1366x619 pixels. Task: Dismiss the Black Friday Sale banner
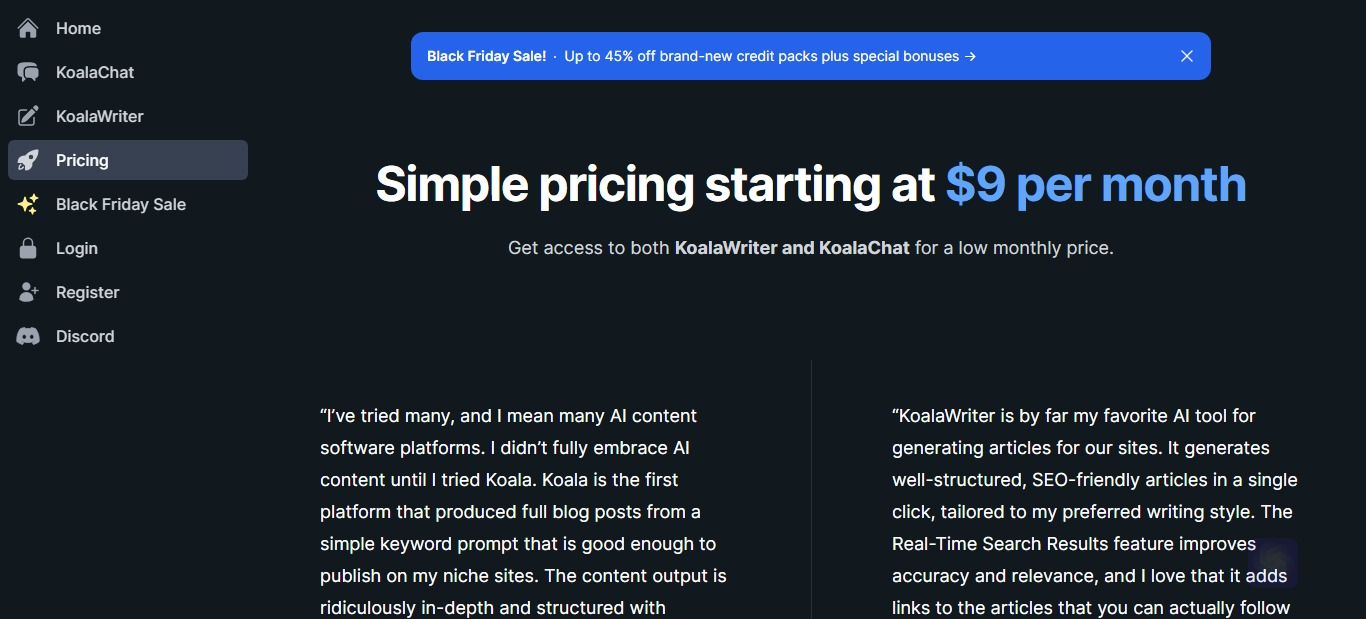[x=1187, y=56]
